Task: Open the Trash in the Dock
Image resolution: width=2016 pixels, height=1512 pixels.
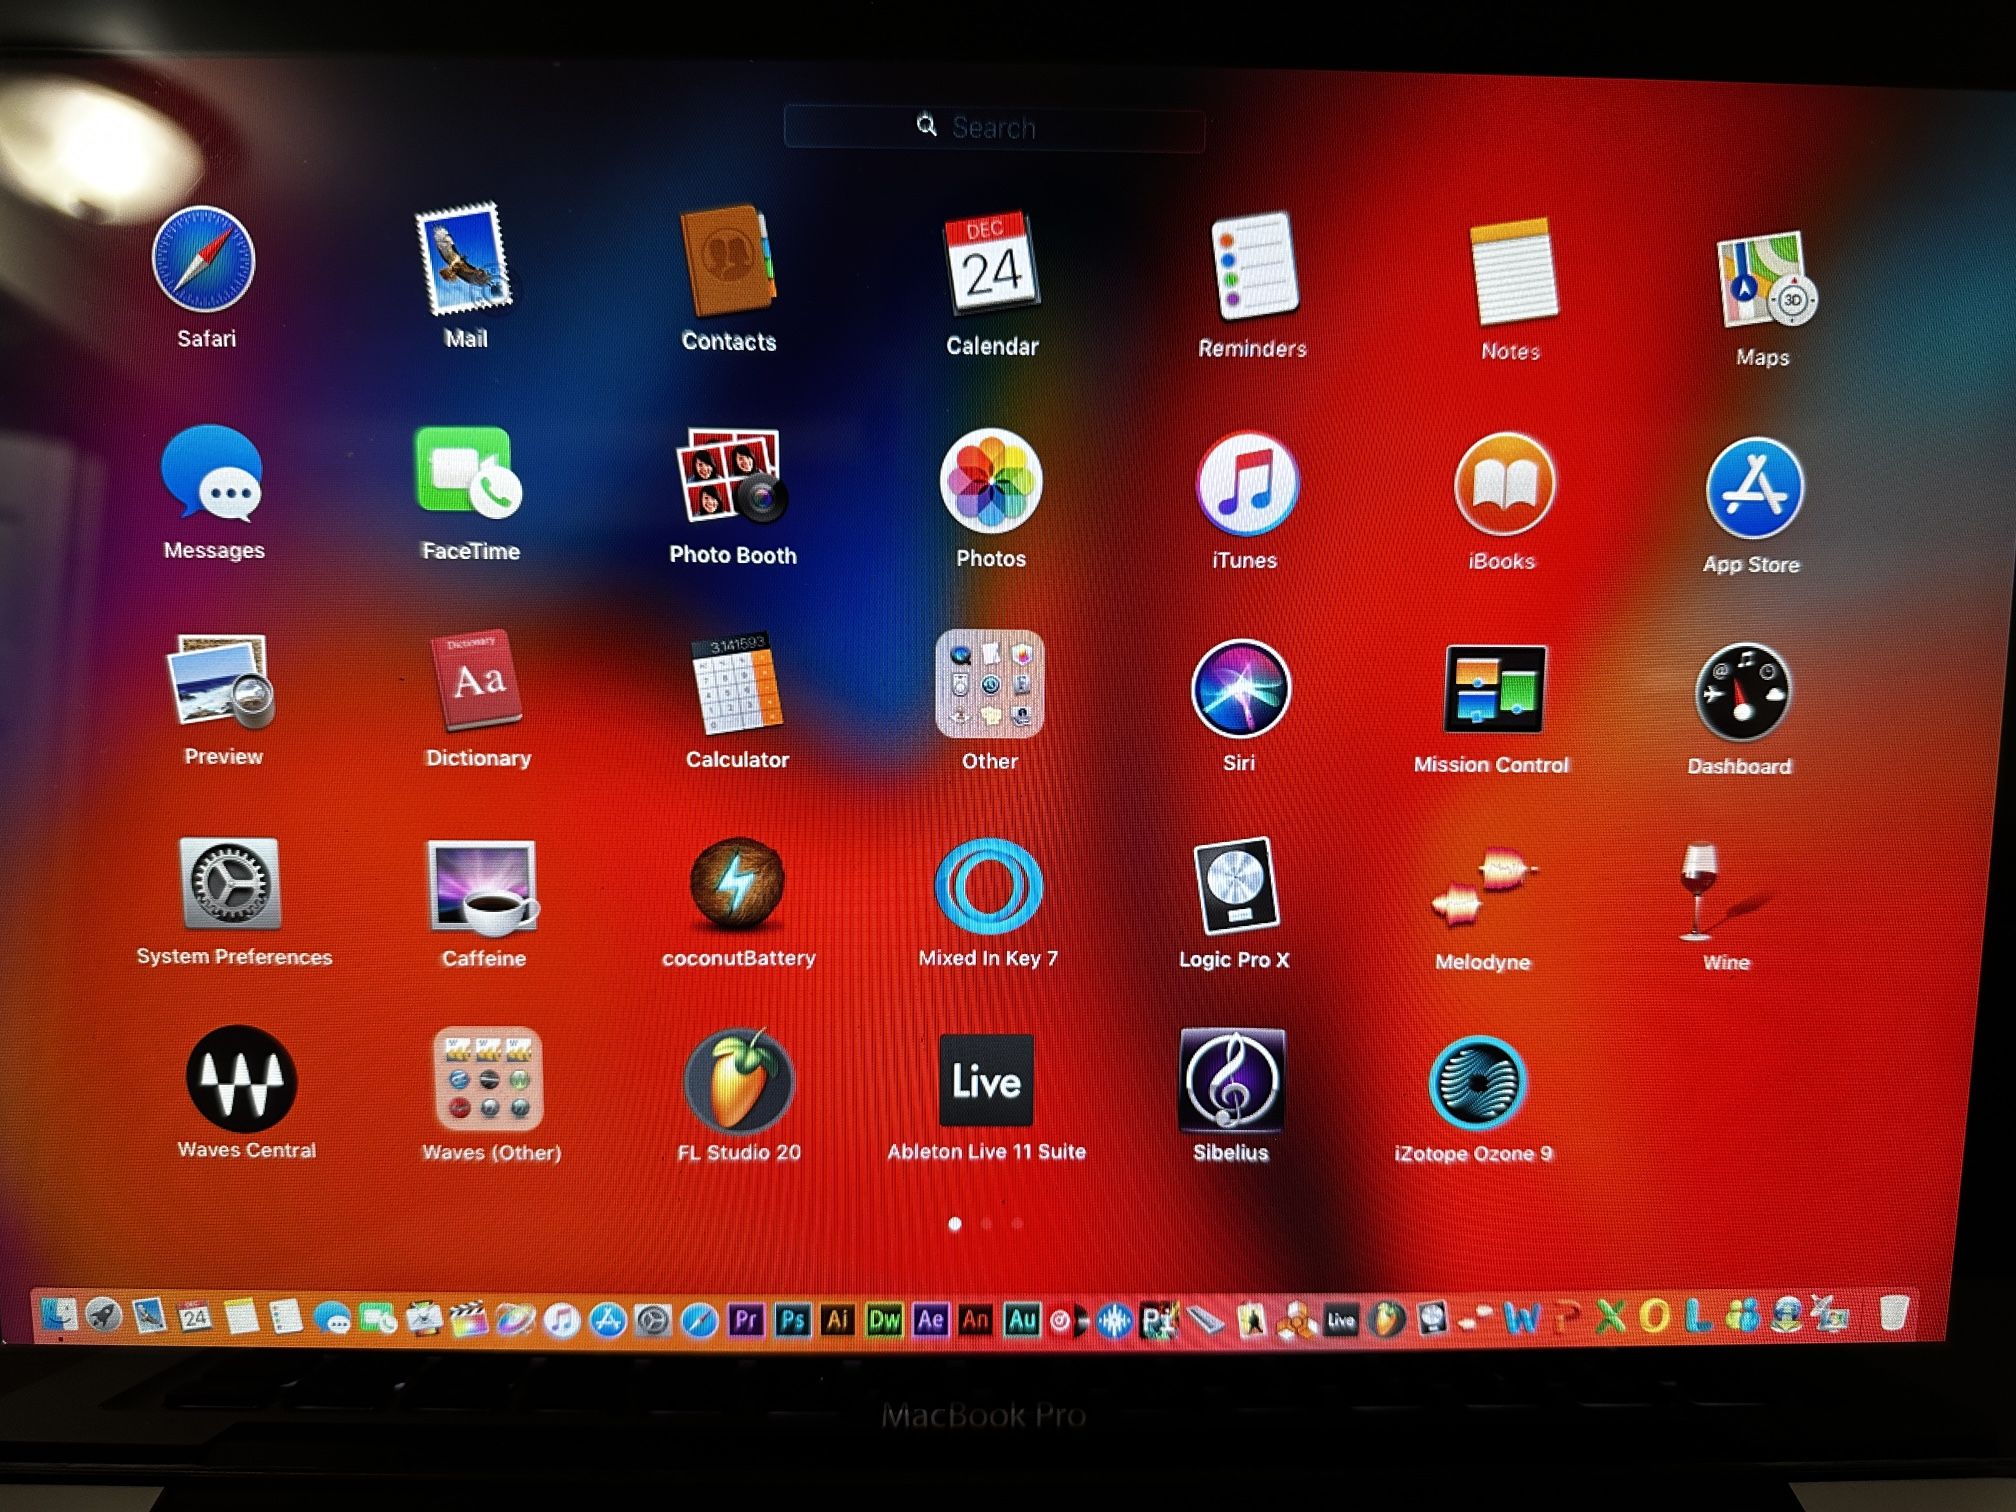Action: click(x=1893, y=1313)
